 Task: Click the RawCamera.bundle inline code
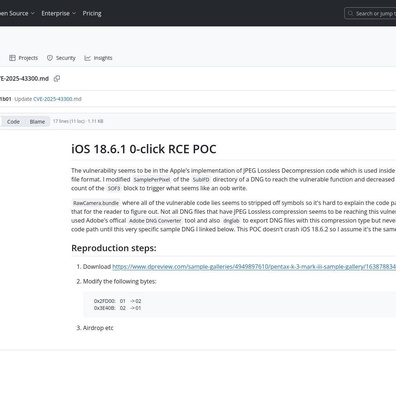[96, 203]
